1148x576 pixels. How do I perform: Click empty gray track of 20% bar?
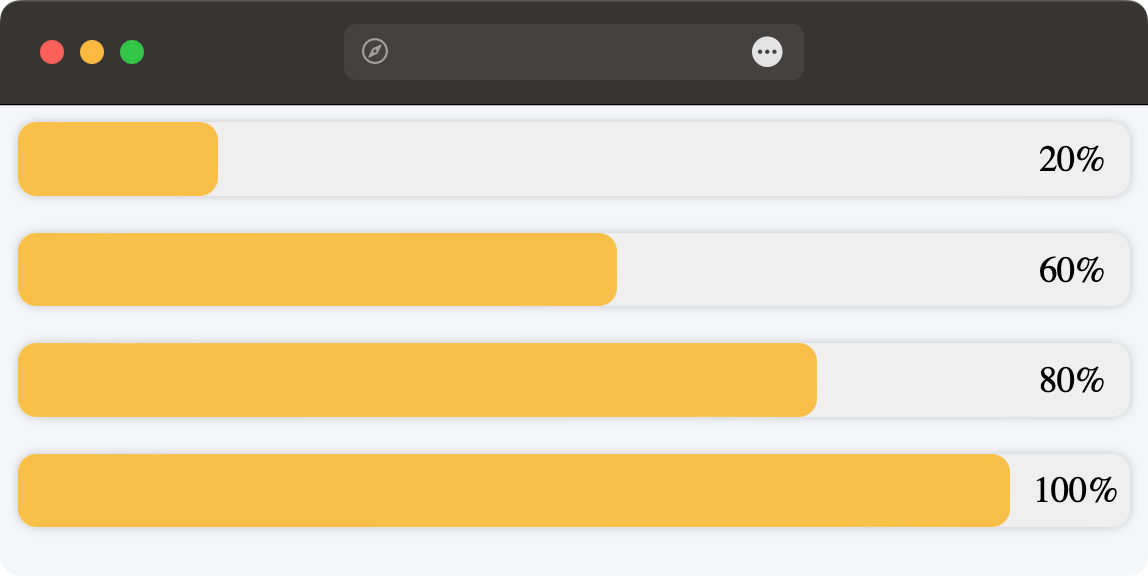pos(622,159)
